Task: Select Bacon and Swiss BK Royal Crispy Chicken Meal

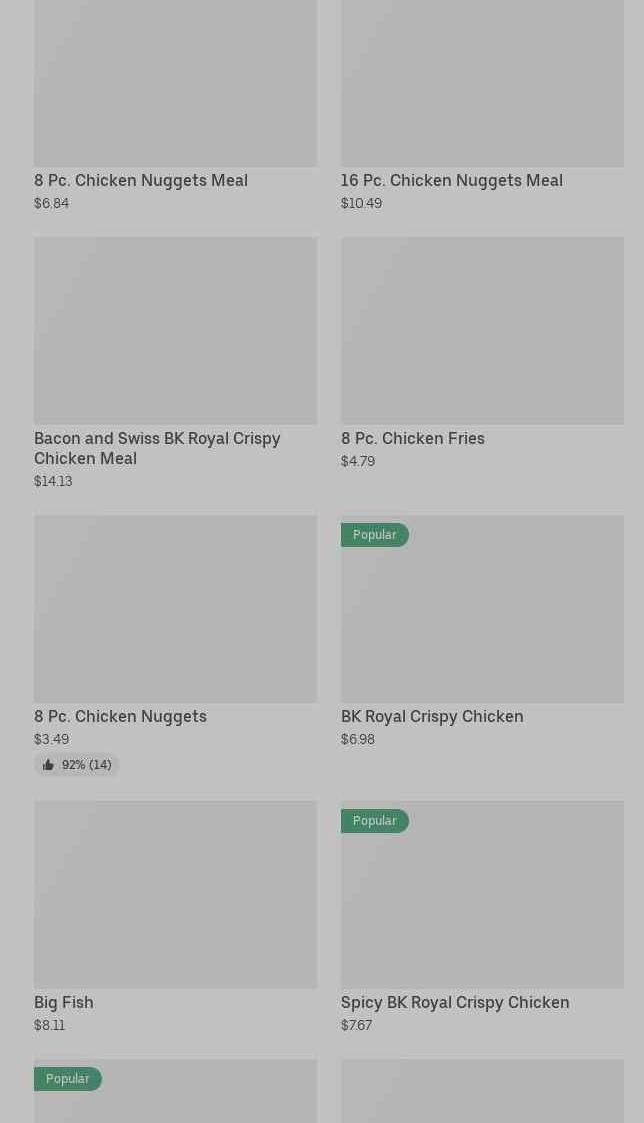Action: (x=157, y=448)
